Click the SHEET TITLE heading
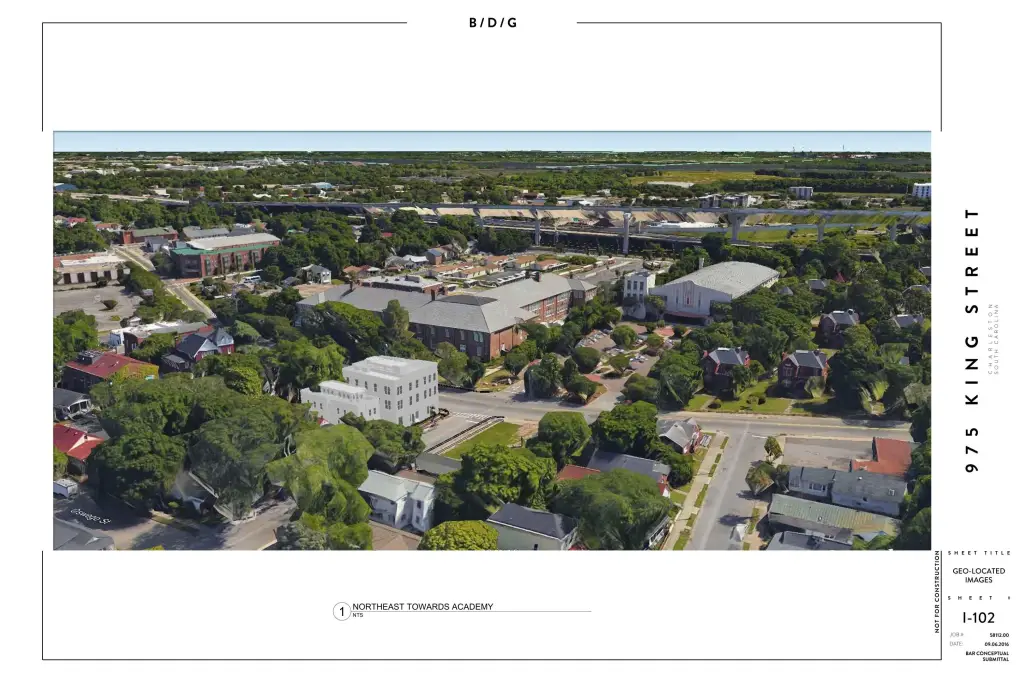 coord(979,553)
